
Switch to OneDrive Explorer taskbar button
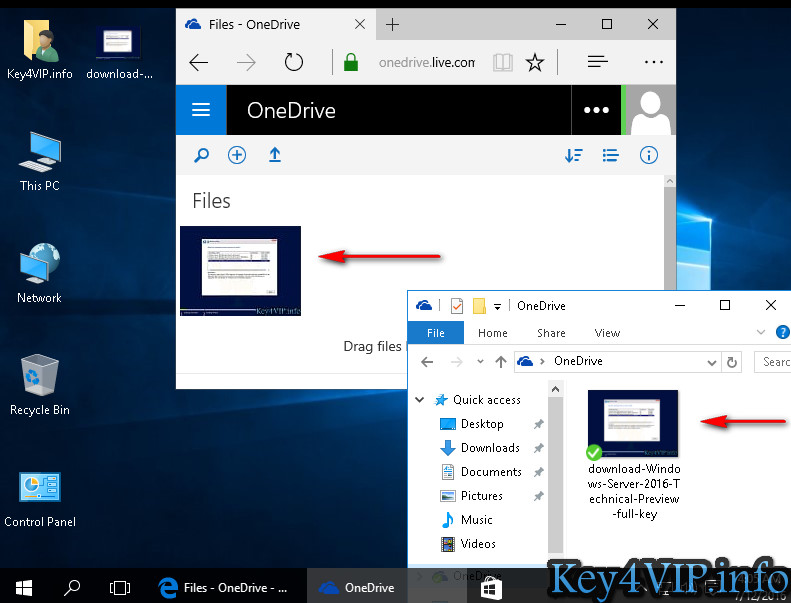(357, 587)
